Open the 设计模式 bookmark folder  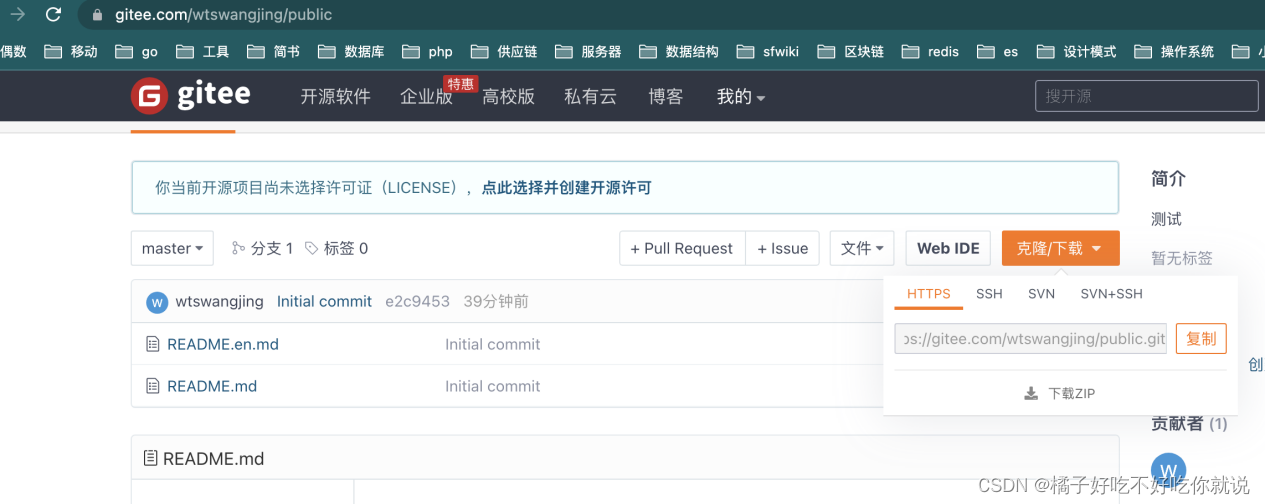pyautogui.click(x=1077, y=52)
